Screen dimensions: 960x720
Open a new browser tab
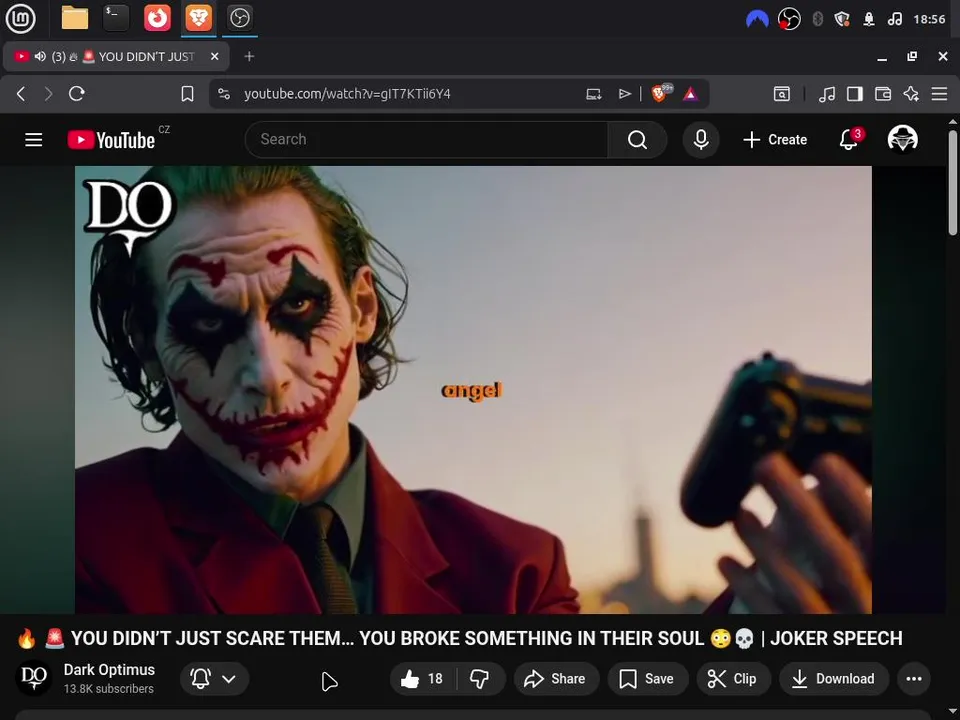pos(249,56)
